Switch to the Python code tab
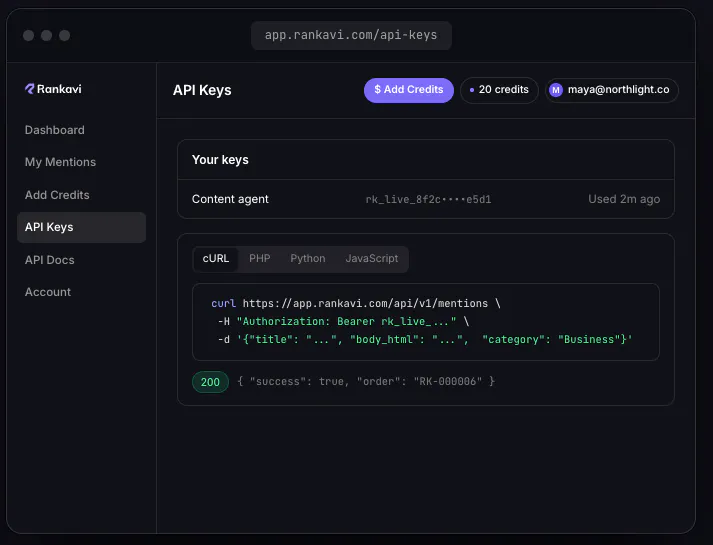Image resolution: width=713 pixels, height=545 pixels. click(308, 259)
